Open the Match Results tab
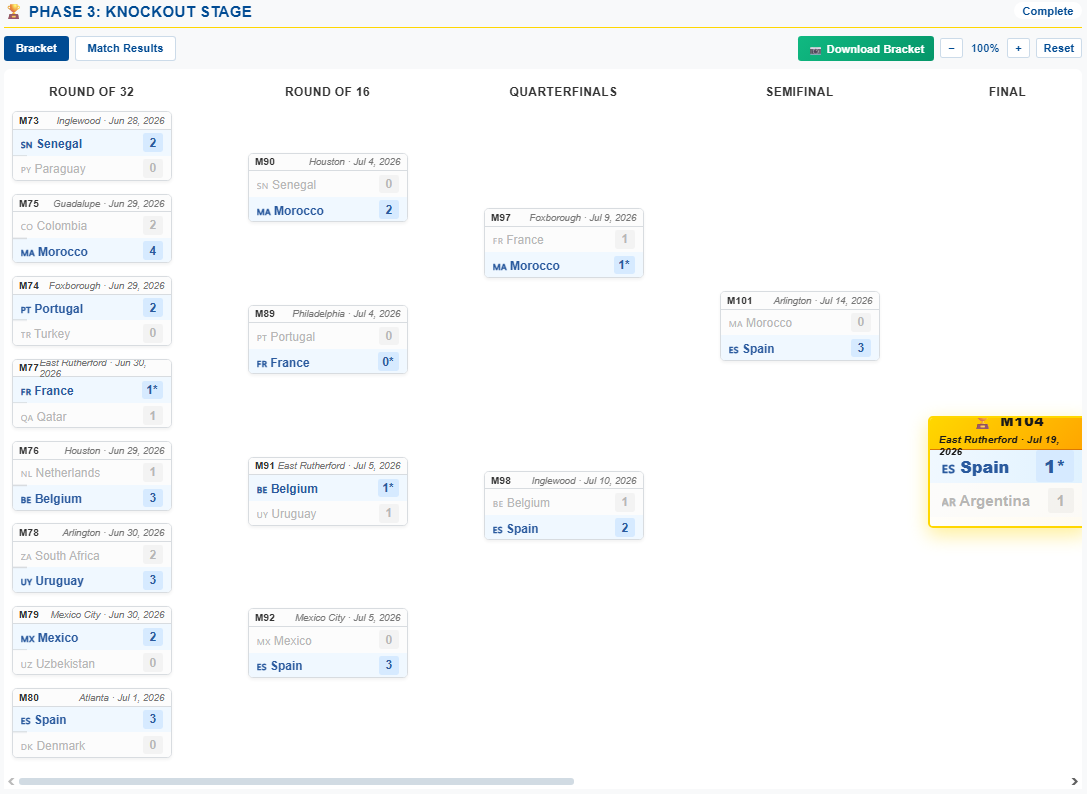 (125, 48)
